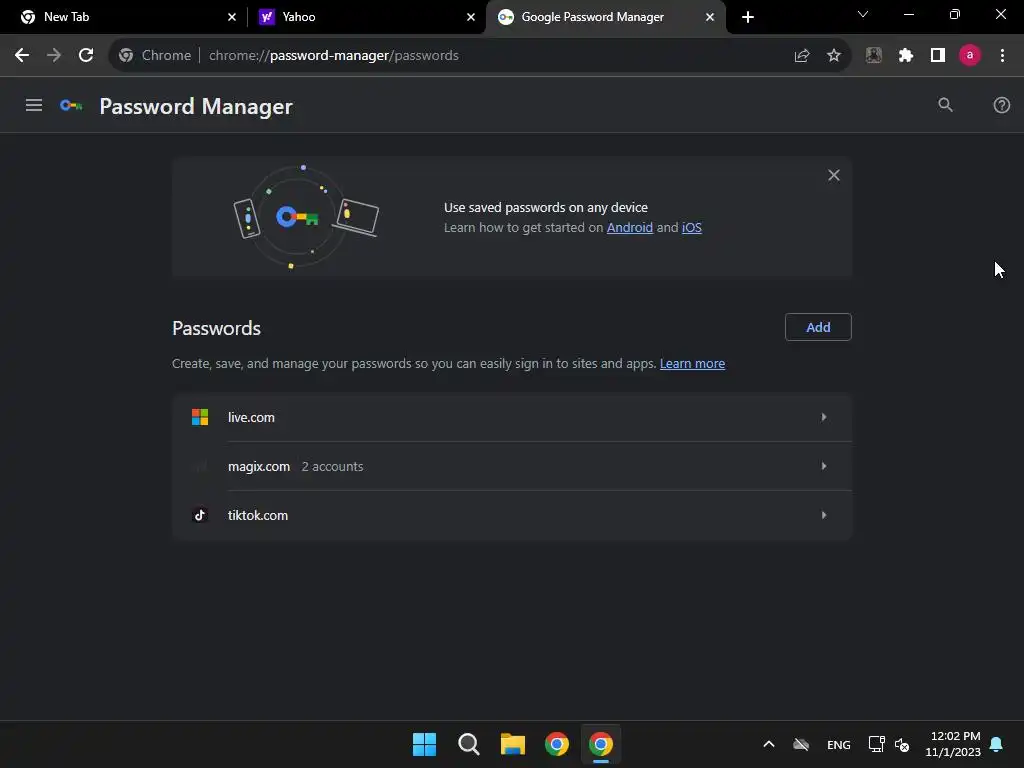
Task: Click the muted volume tray icon
Action: [x=902, y=744]
